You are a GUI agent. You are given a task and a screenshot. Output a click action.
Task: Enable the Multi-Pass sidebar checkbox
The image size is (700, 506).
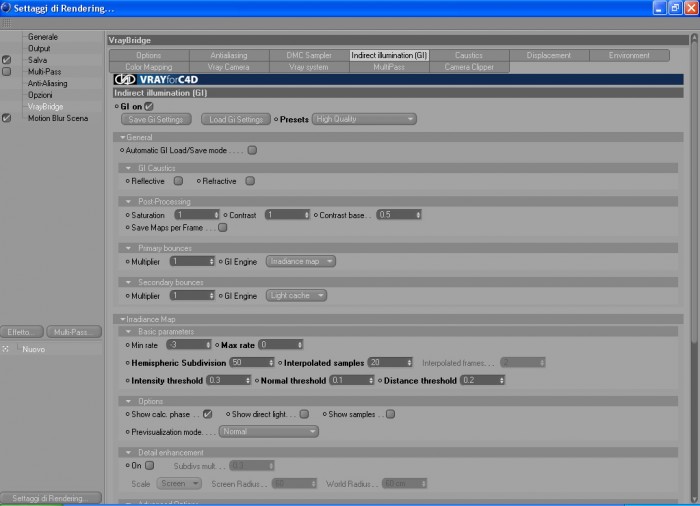(6, 71)
